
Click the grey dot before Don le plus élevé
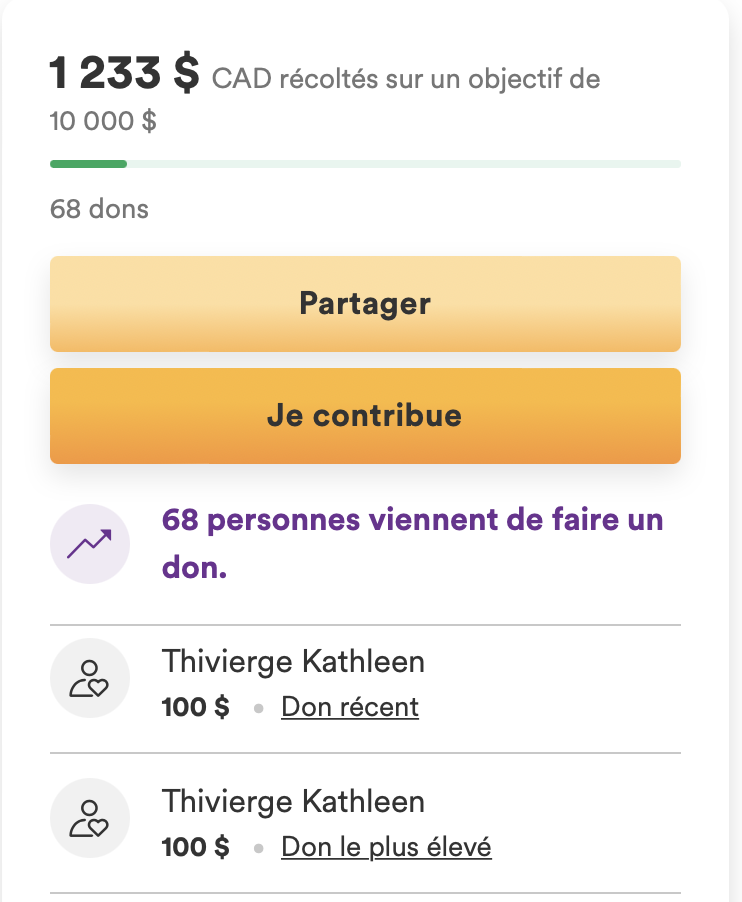pos(258,849)
